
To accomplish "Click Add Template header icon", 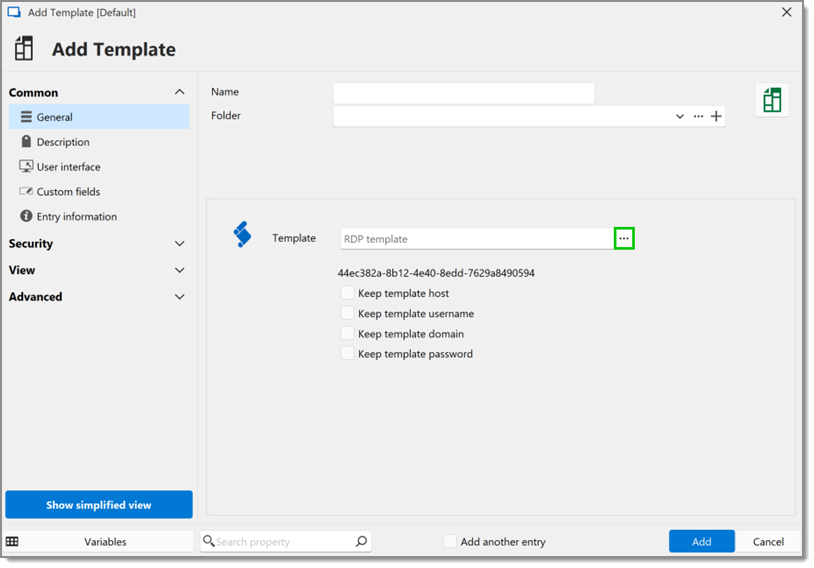I will tap(24, 48).
